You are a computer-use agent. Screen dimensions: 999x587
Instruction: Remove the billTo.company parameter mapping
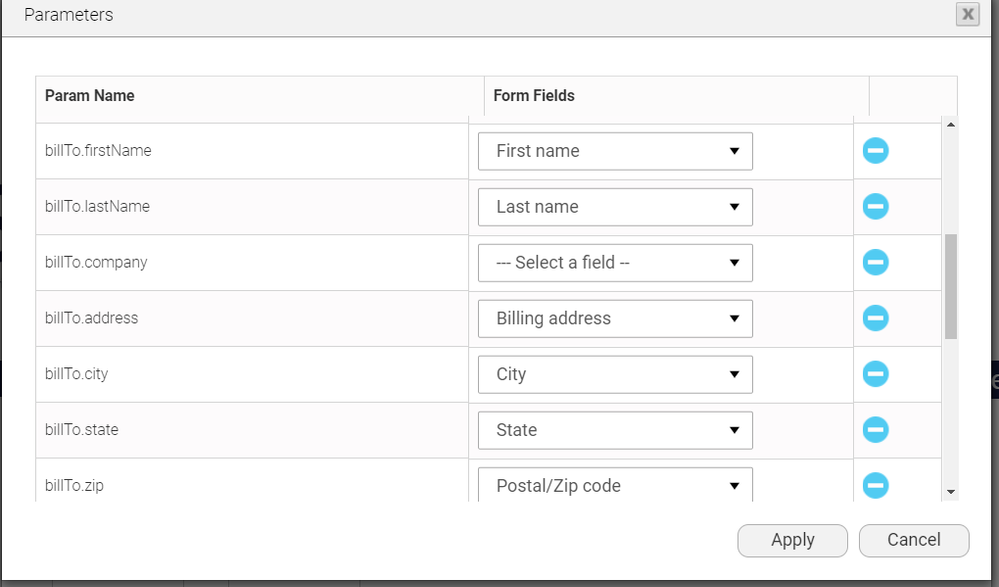click(875, 262)
